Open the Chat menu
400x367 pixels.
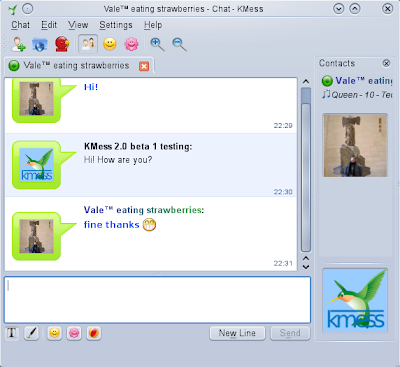point(20,25)
